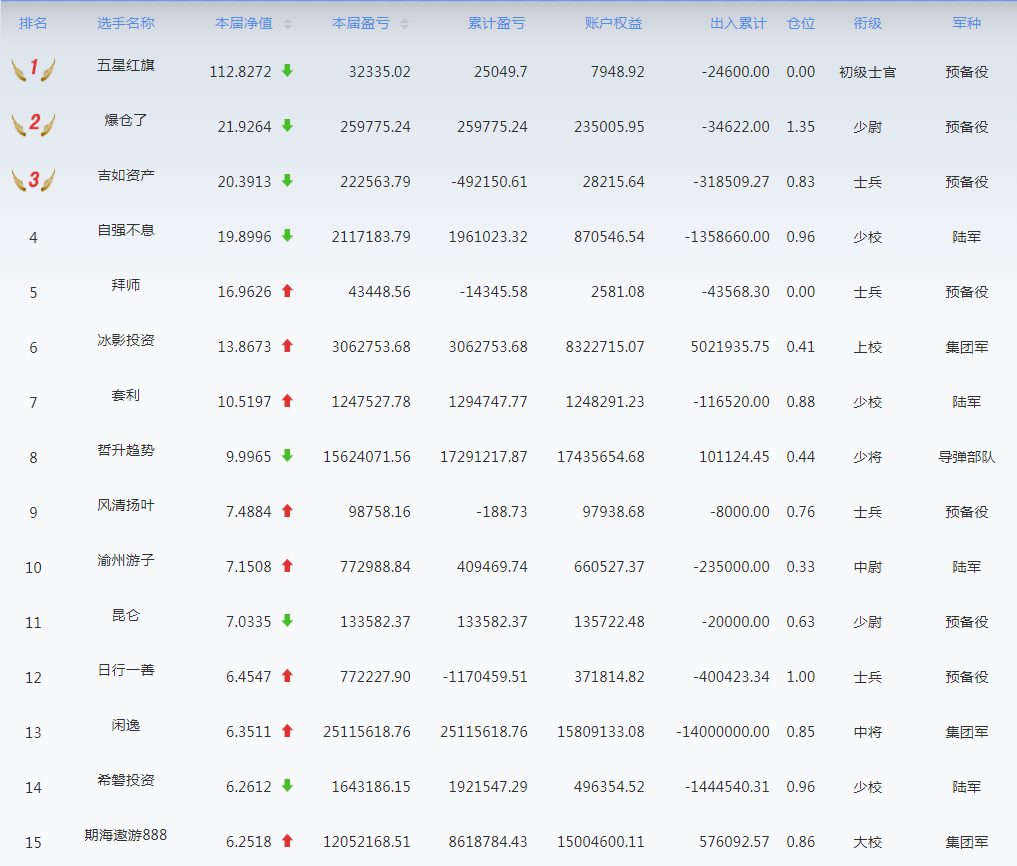Click the red up arrow beside 6.3511
The image size is (1017, 866).
(x=287, y=731)
